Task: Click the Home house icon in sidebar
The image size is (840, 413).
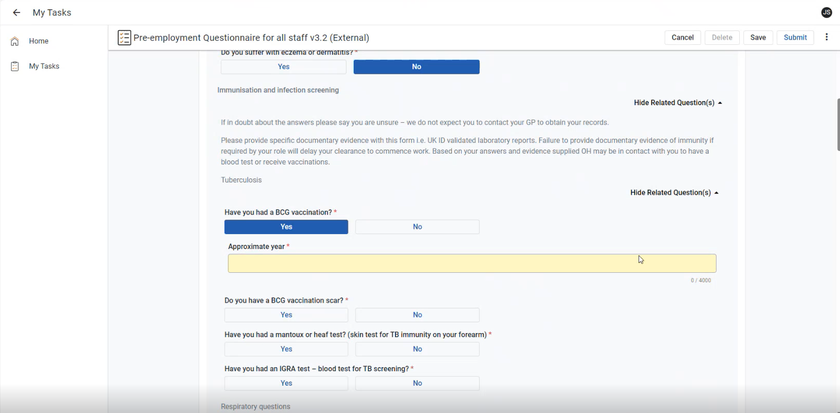Action: [15, 41]
